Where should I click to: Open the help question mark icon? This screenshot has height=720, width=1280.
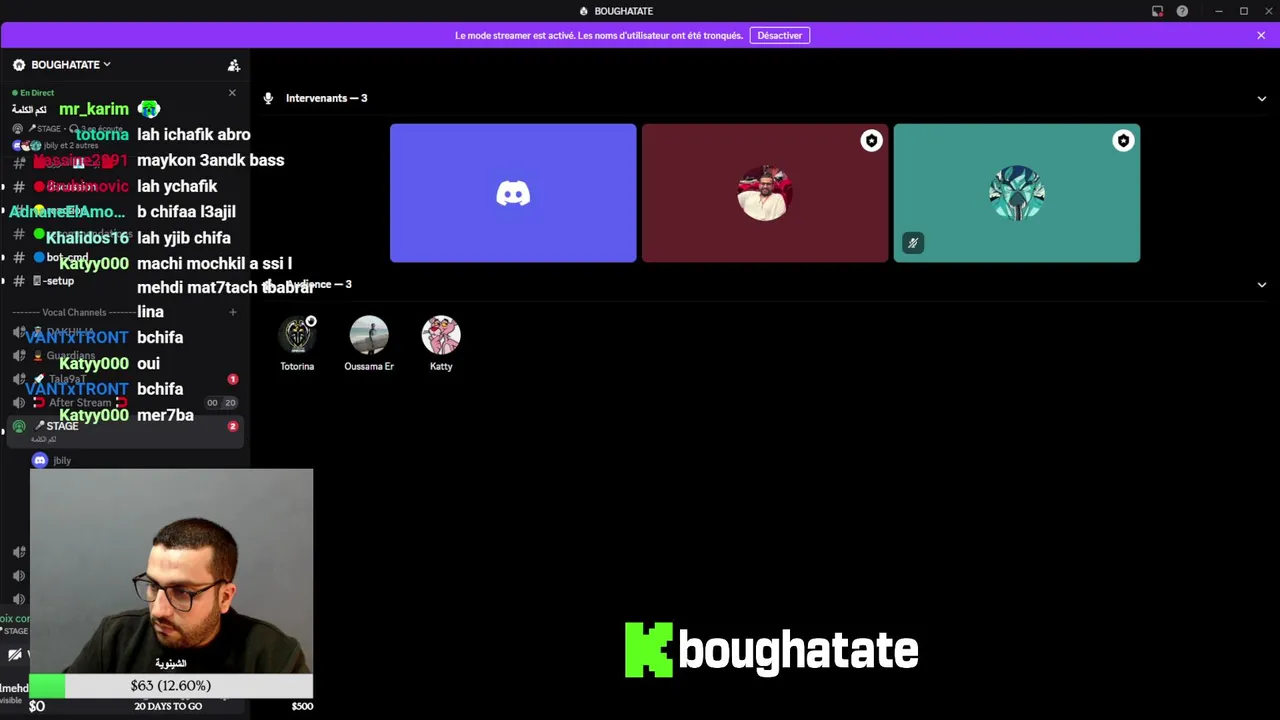point(1182,11)
